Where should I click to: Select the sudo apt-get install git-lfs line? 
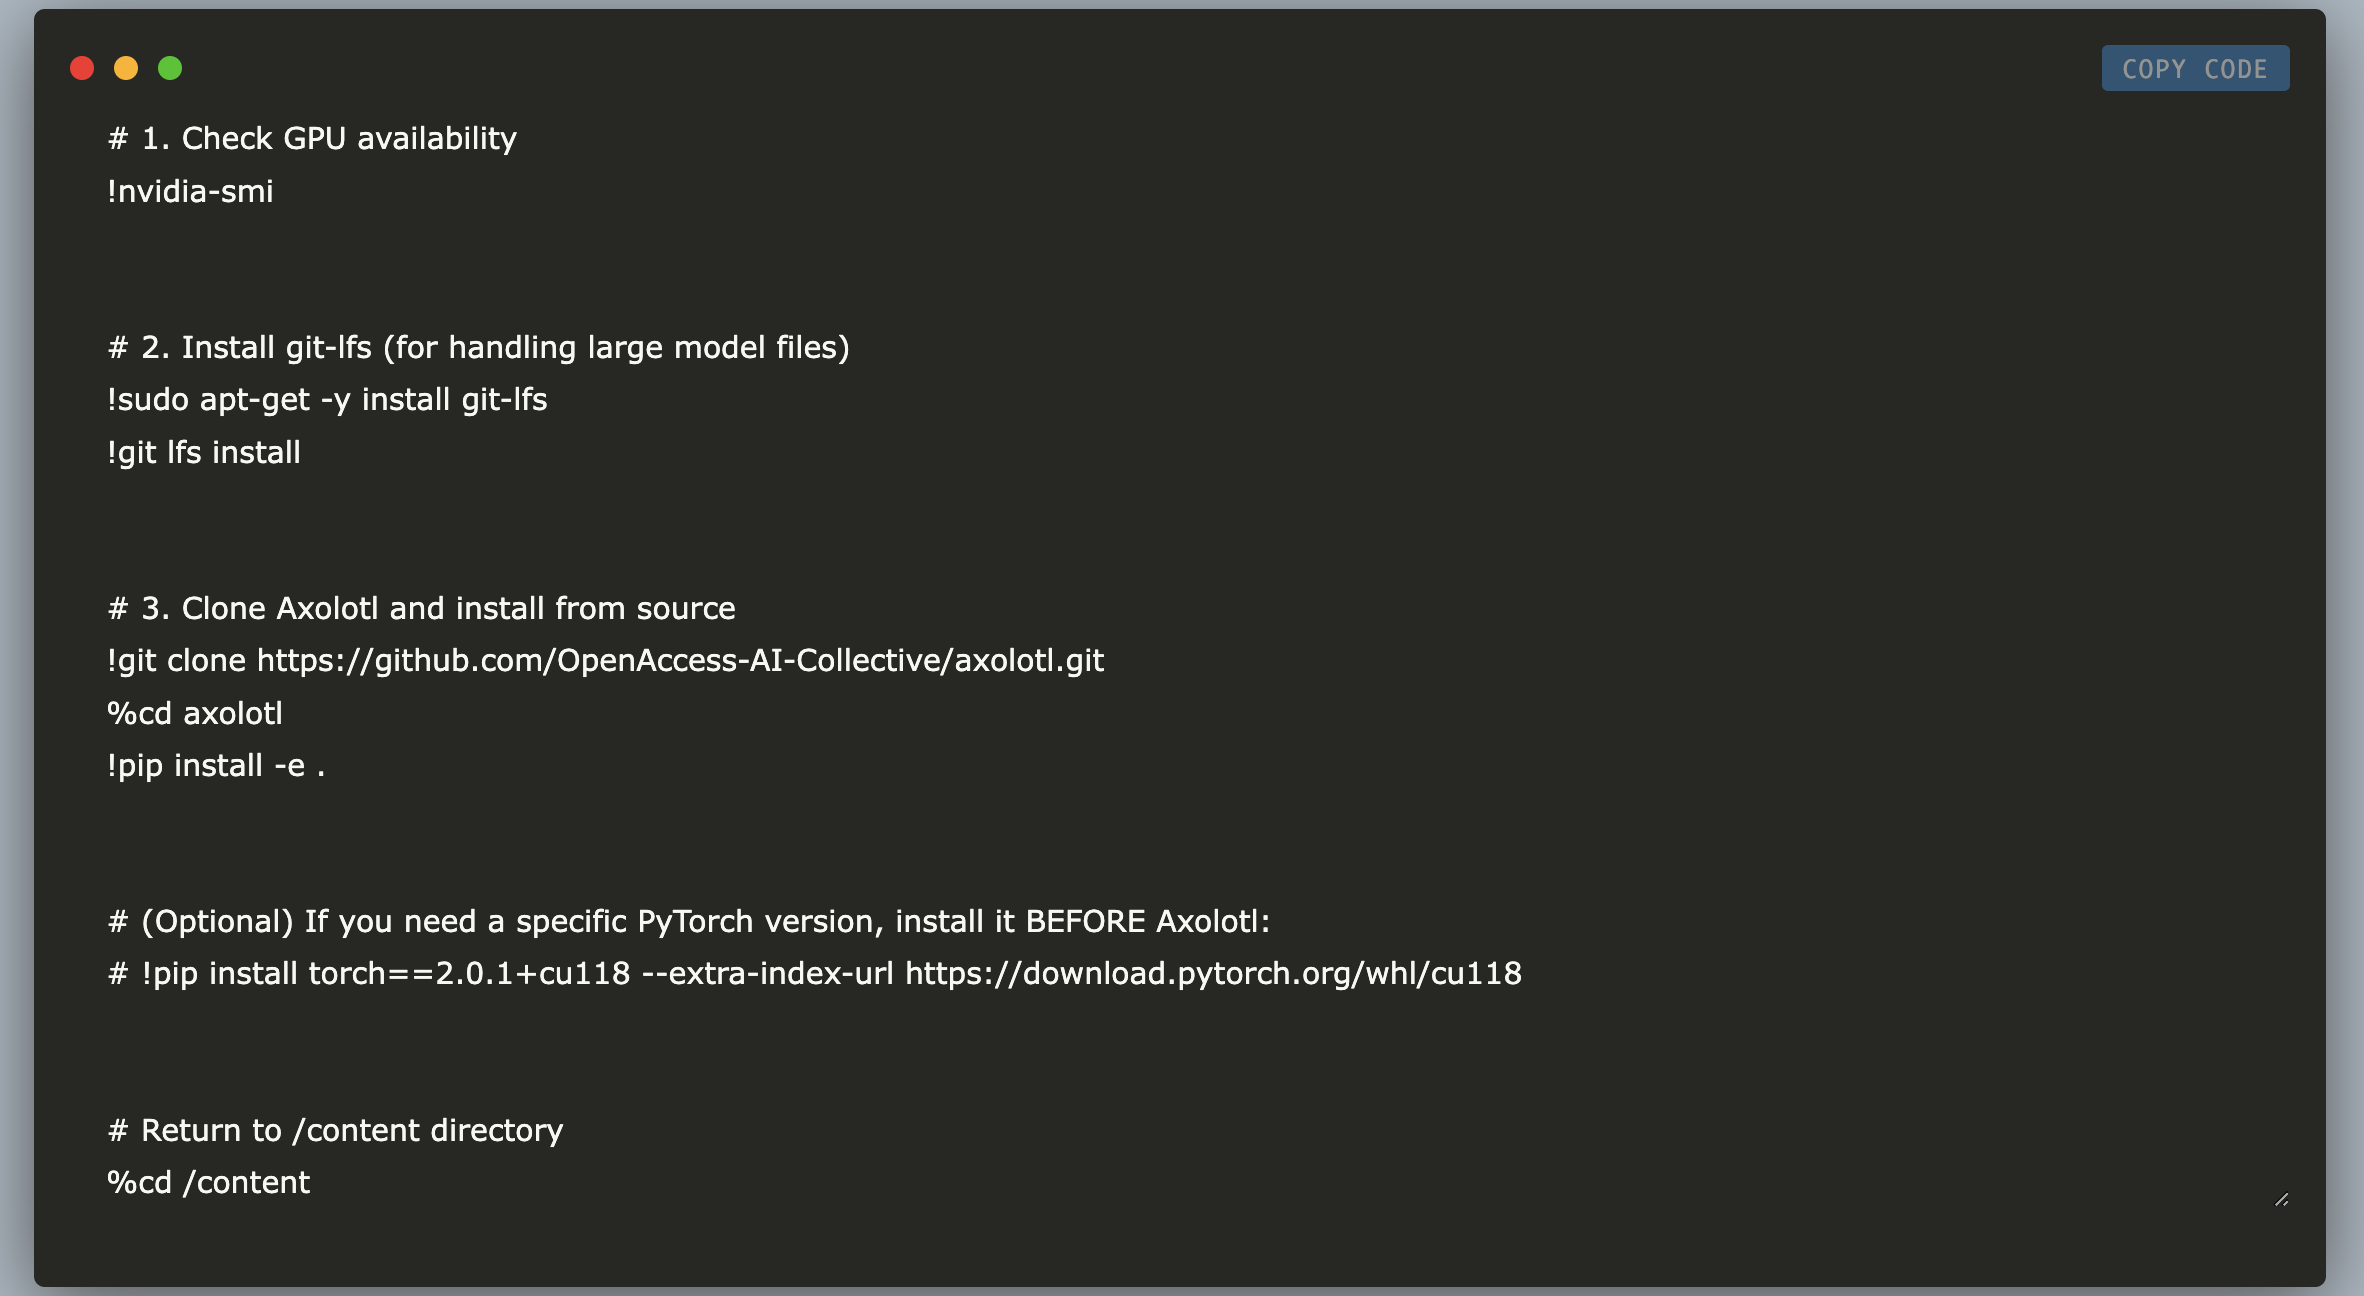coord(327,399)
